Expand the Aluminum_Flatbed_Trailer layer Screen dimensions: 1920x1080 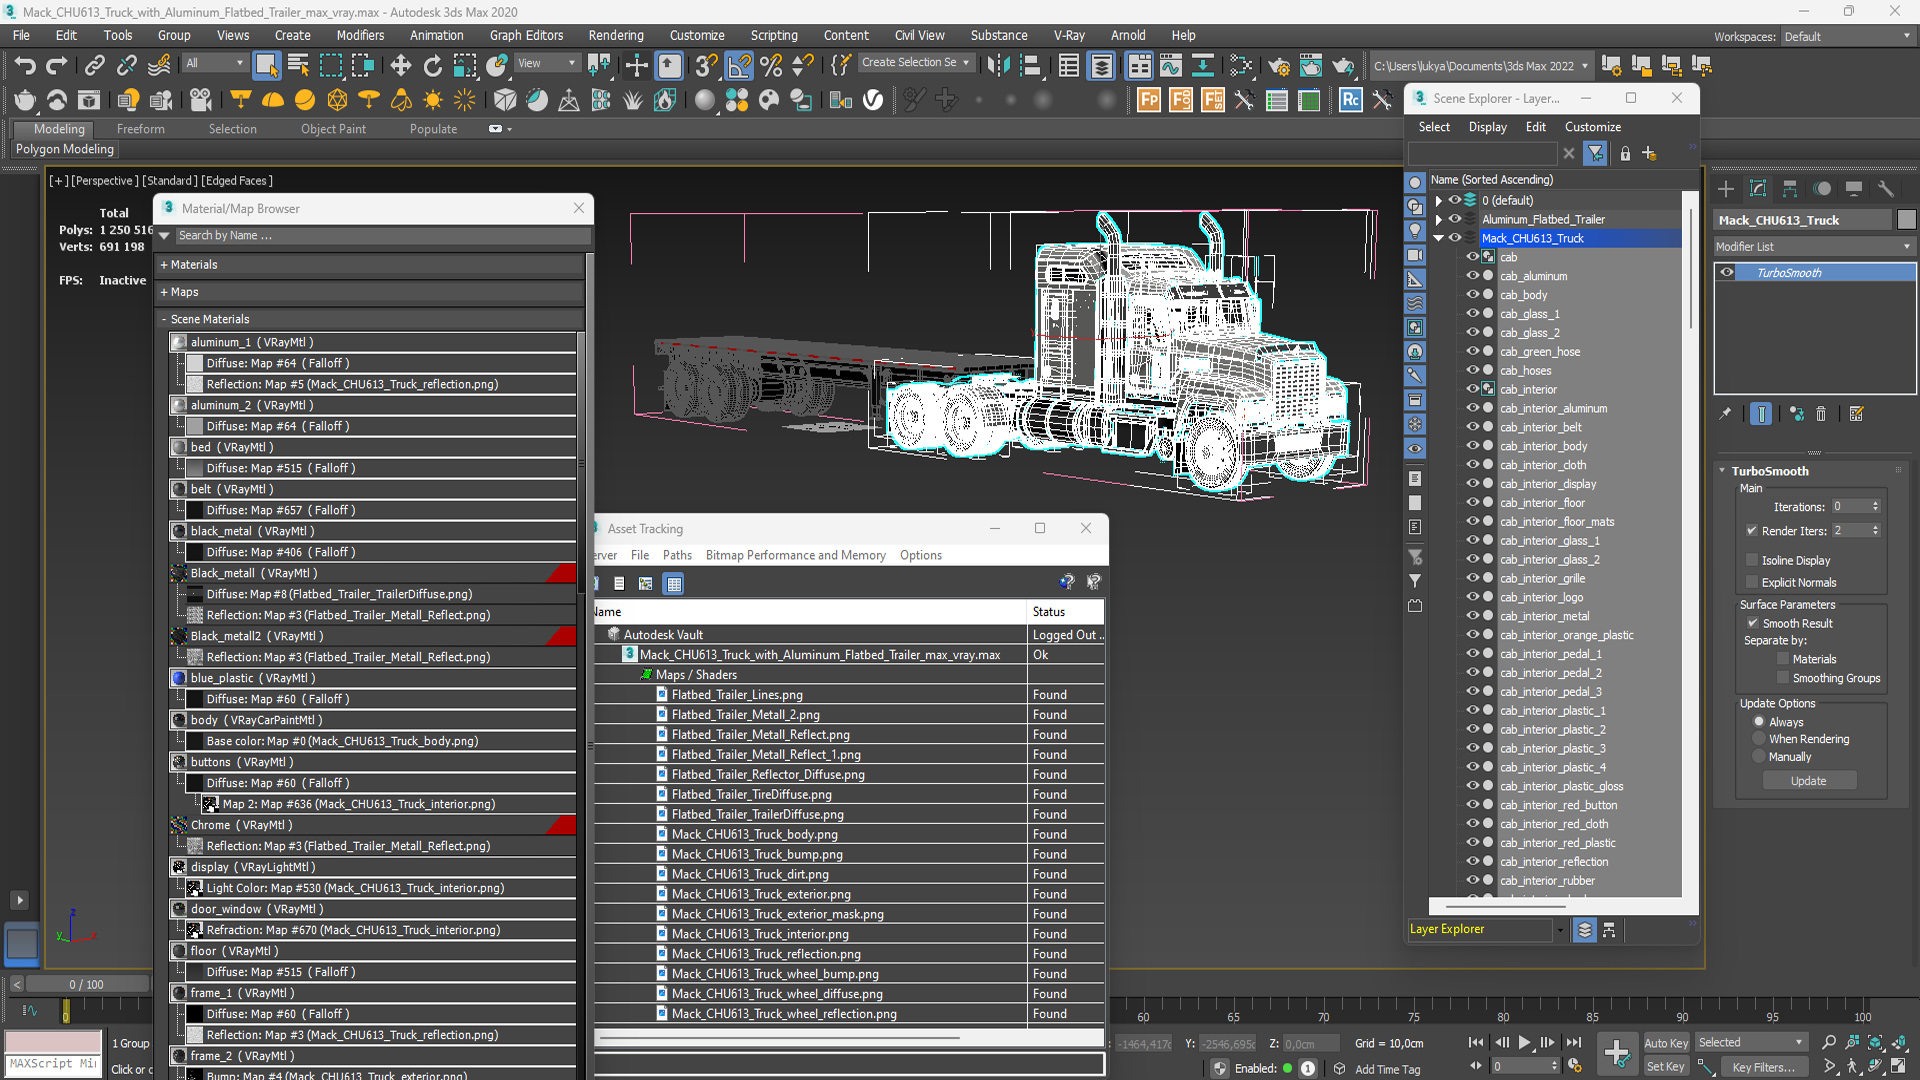coord(1438,219)
